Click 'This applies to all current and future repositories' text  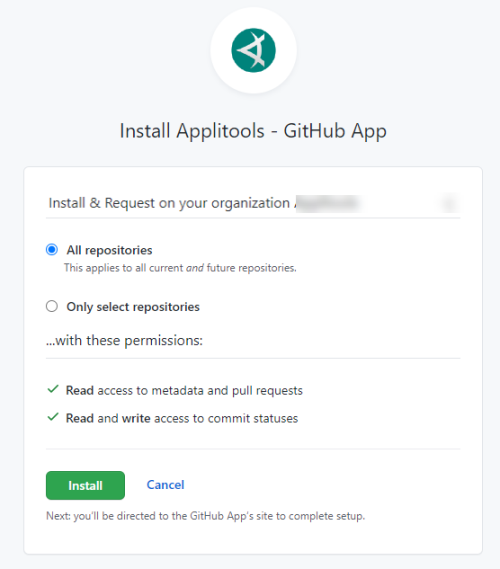click(180, 268)
